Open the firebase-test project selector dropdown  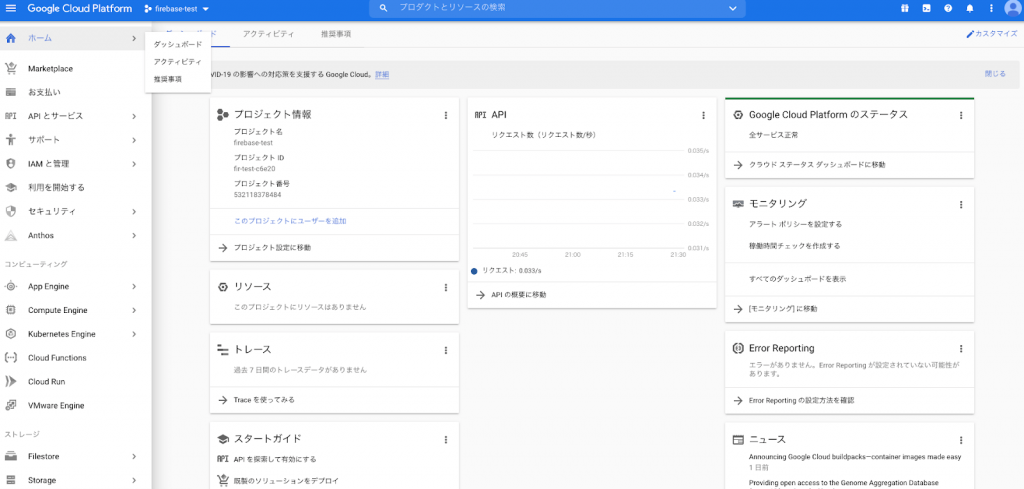[x=177, y=9]
